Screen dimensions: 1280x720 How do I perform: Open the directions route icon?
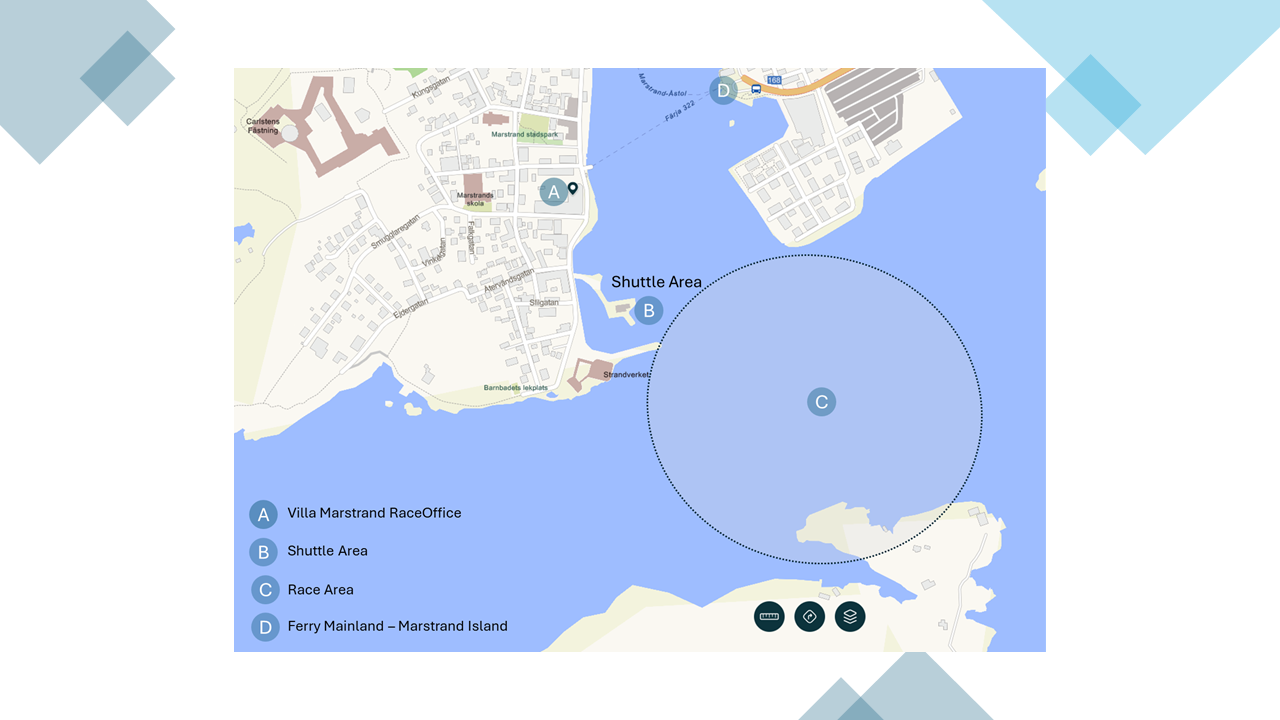pos(810,616)
